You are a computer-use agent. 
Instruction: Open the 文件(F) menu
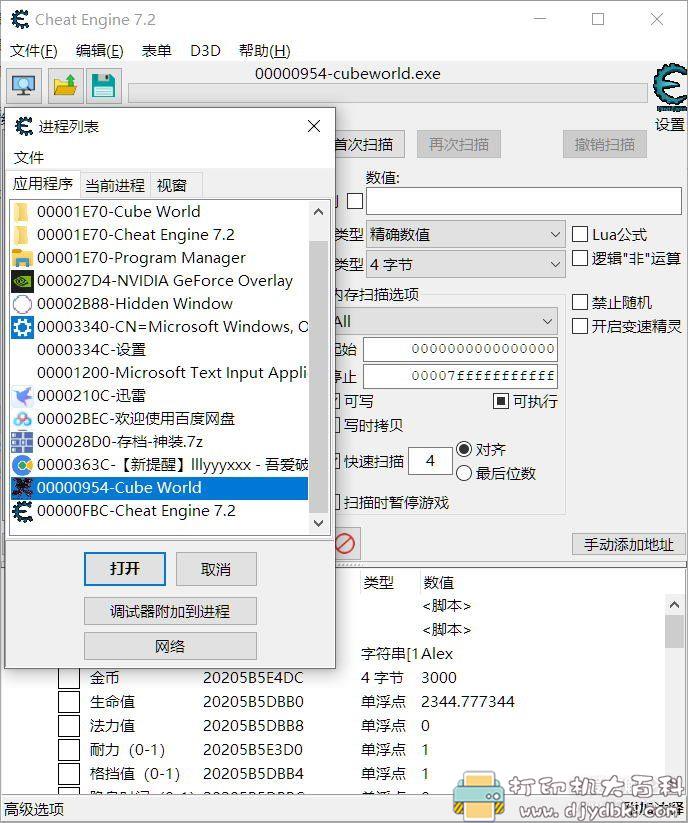coord(34,51)
